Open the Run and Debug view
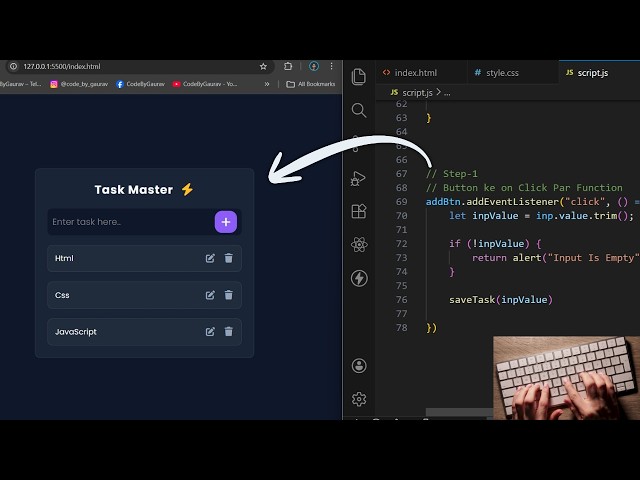This screenshot has width=640, height=480. point(358,178)
